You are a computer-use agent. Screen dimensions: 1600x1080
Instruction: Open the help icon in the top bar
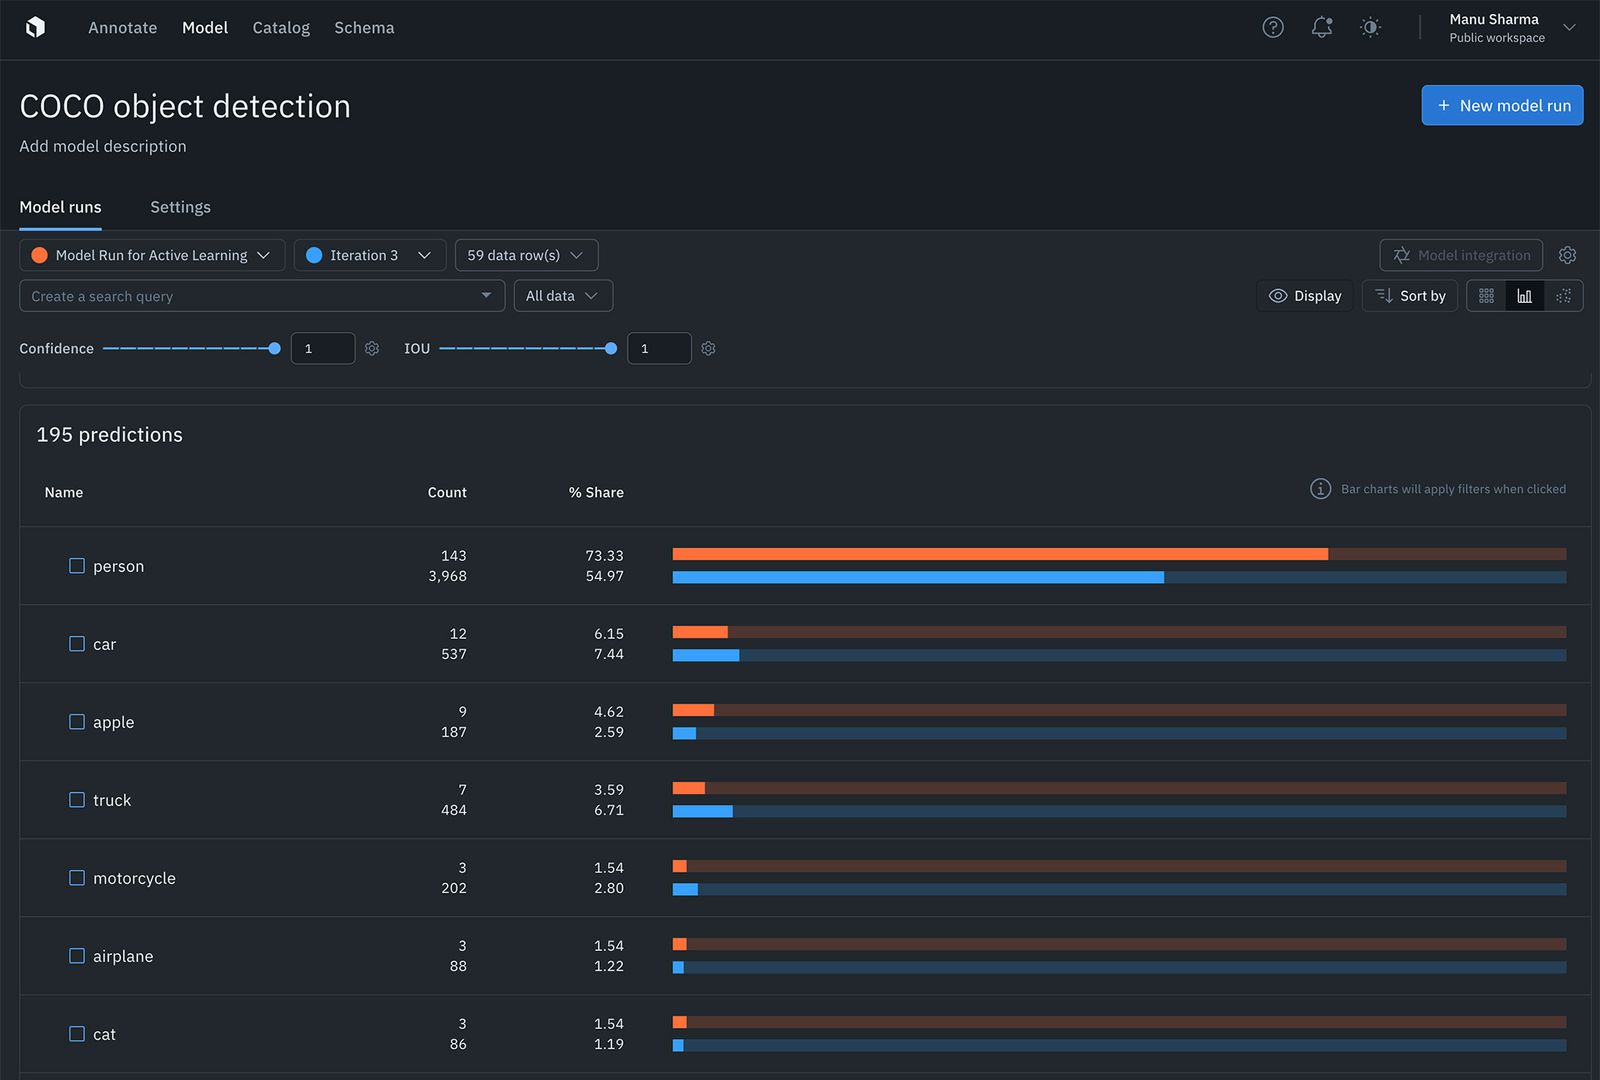click(x=1272, y=27)
